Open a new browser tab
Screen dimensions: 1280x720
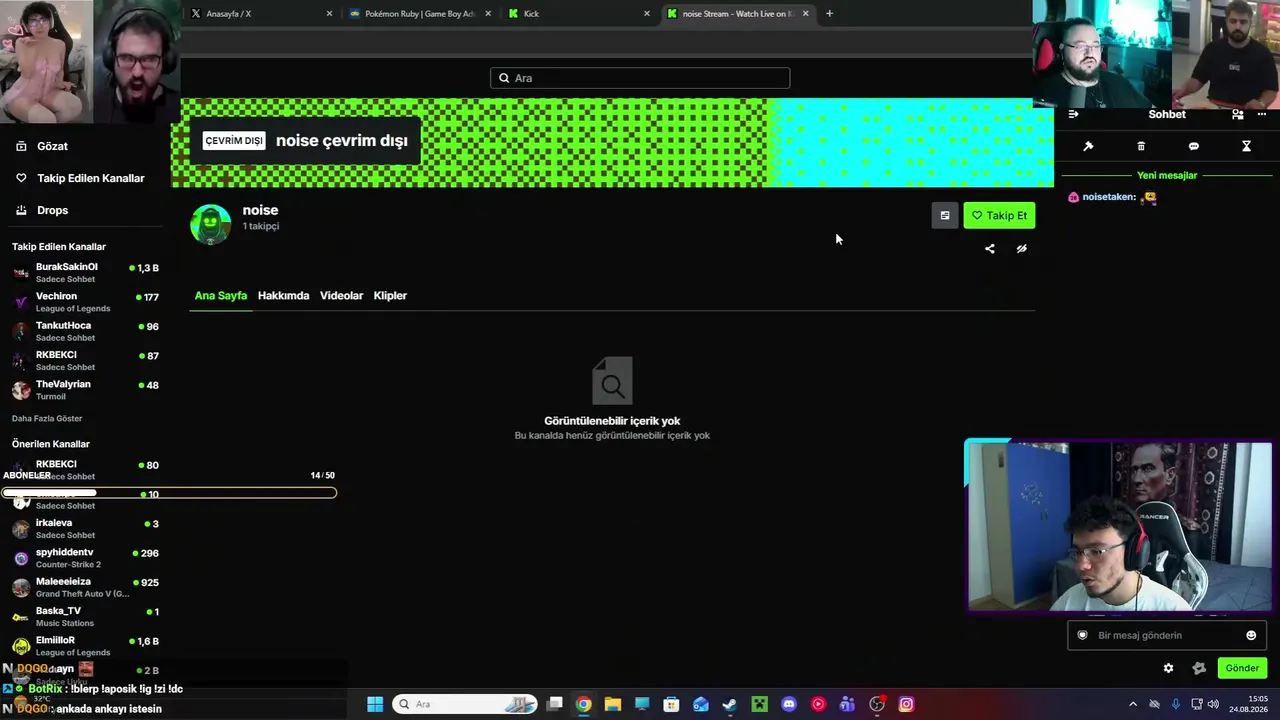click(x=829, y=14)
